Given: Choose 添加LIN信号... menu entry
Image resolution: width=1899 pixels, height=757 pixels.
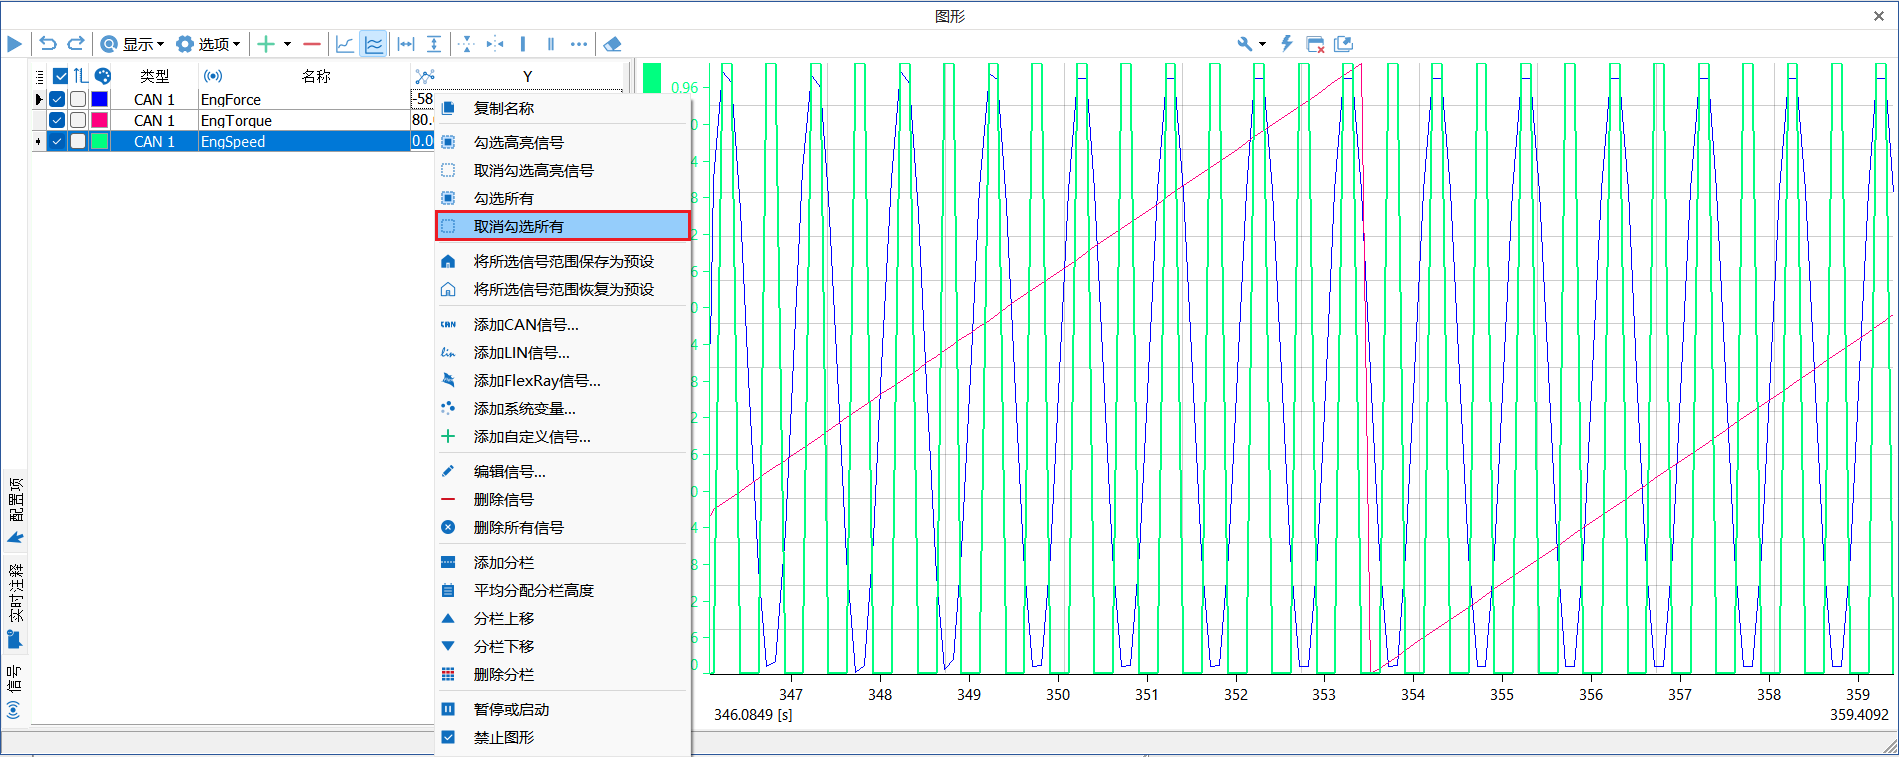Looking at the screenshot, I should (x=563, y=352).
